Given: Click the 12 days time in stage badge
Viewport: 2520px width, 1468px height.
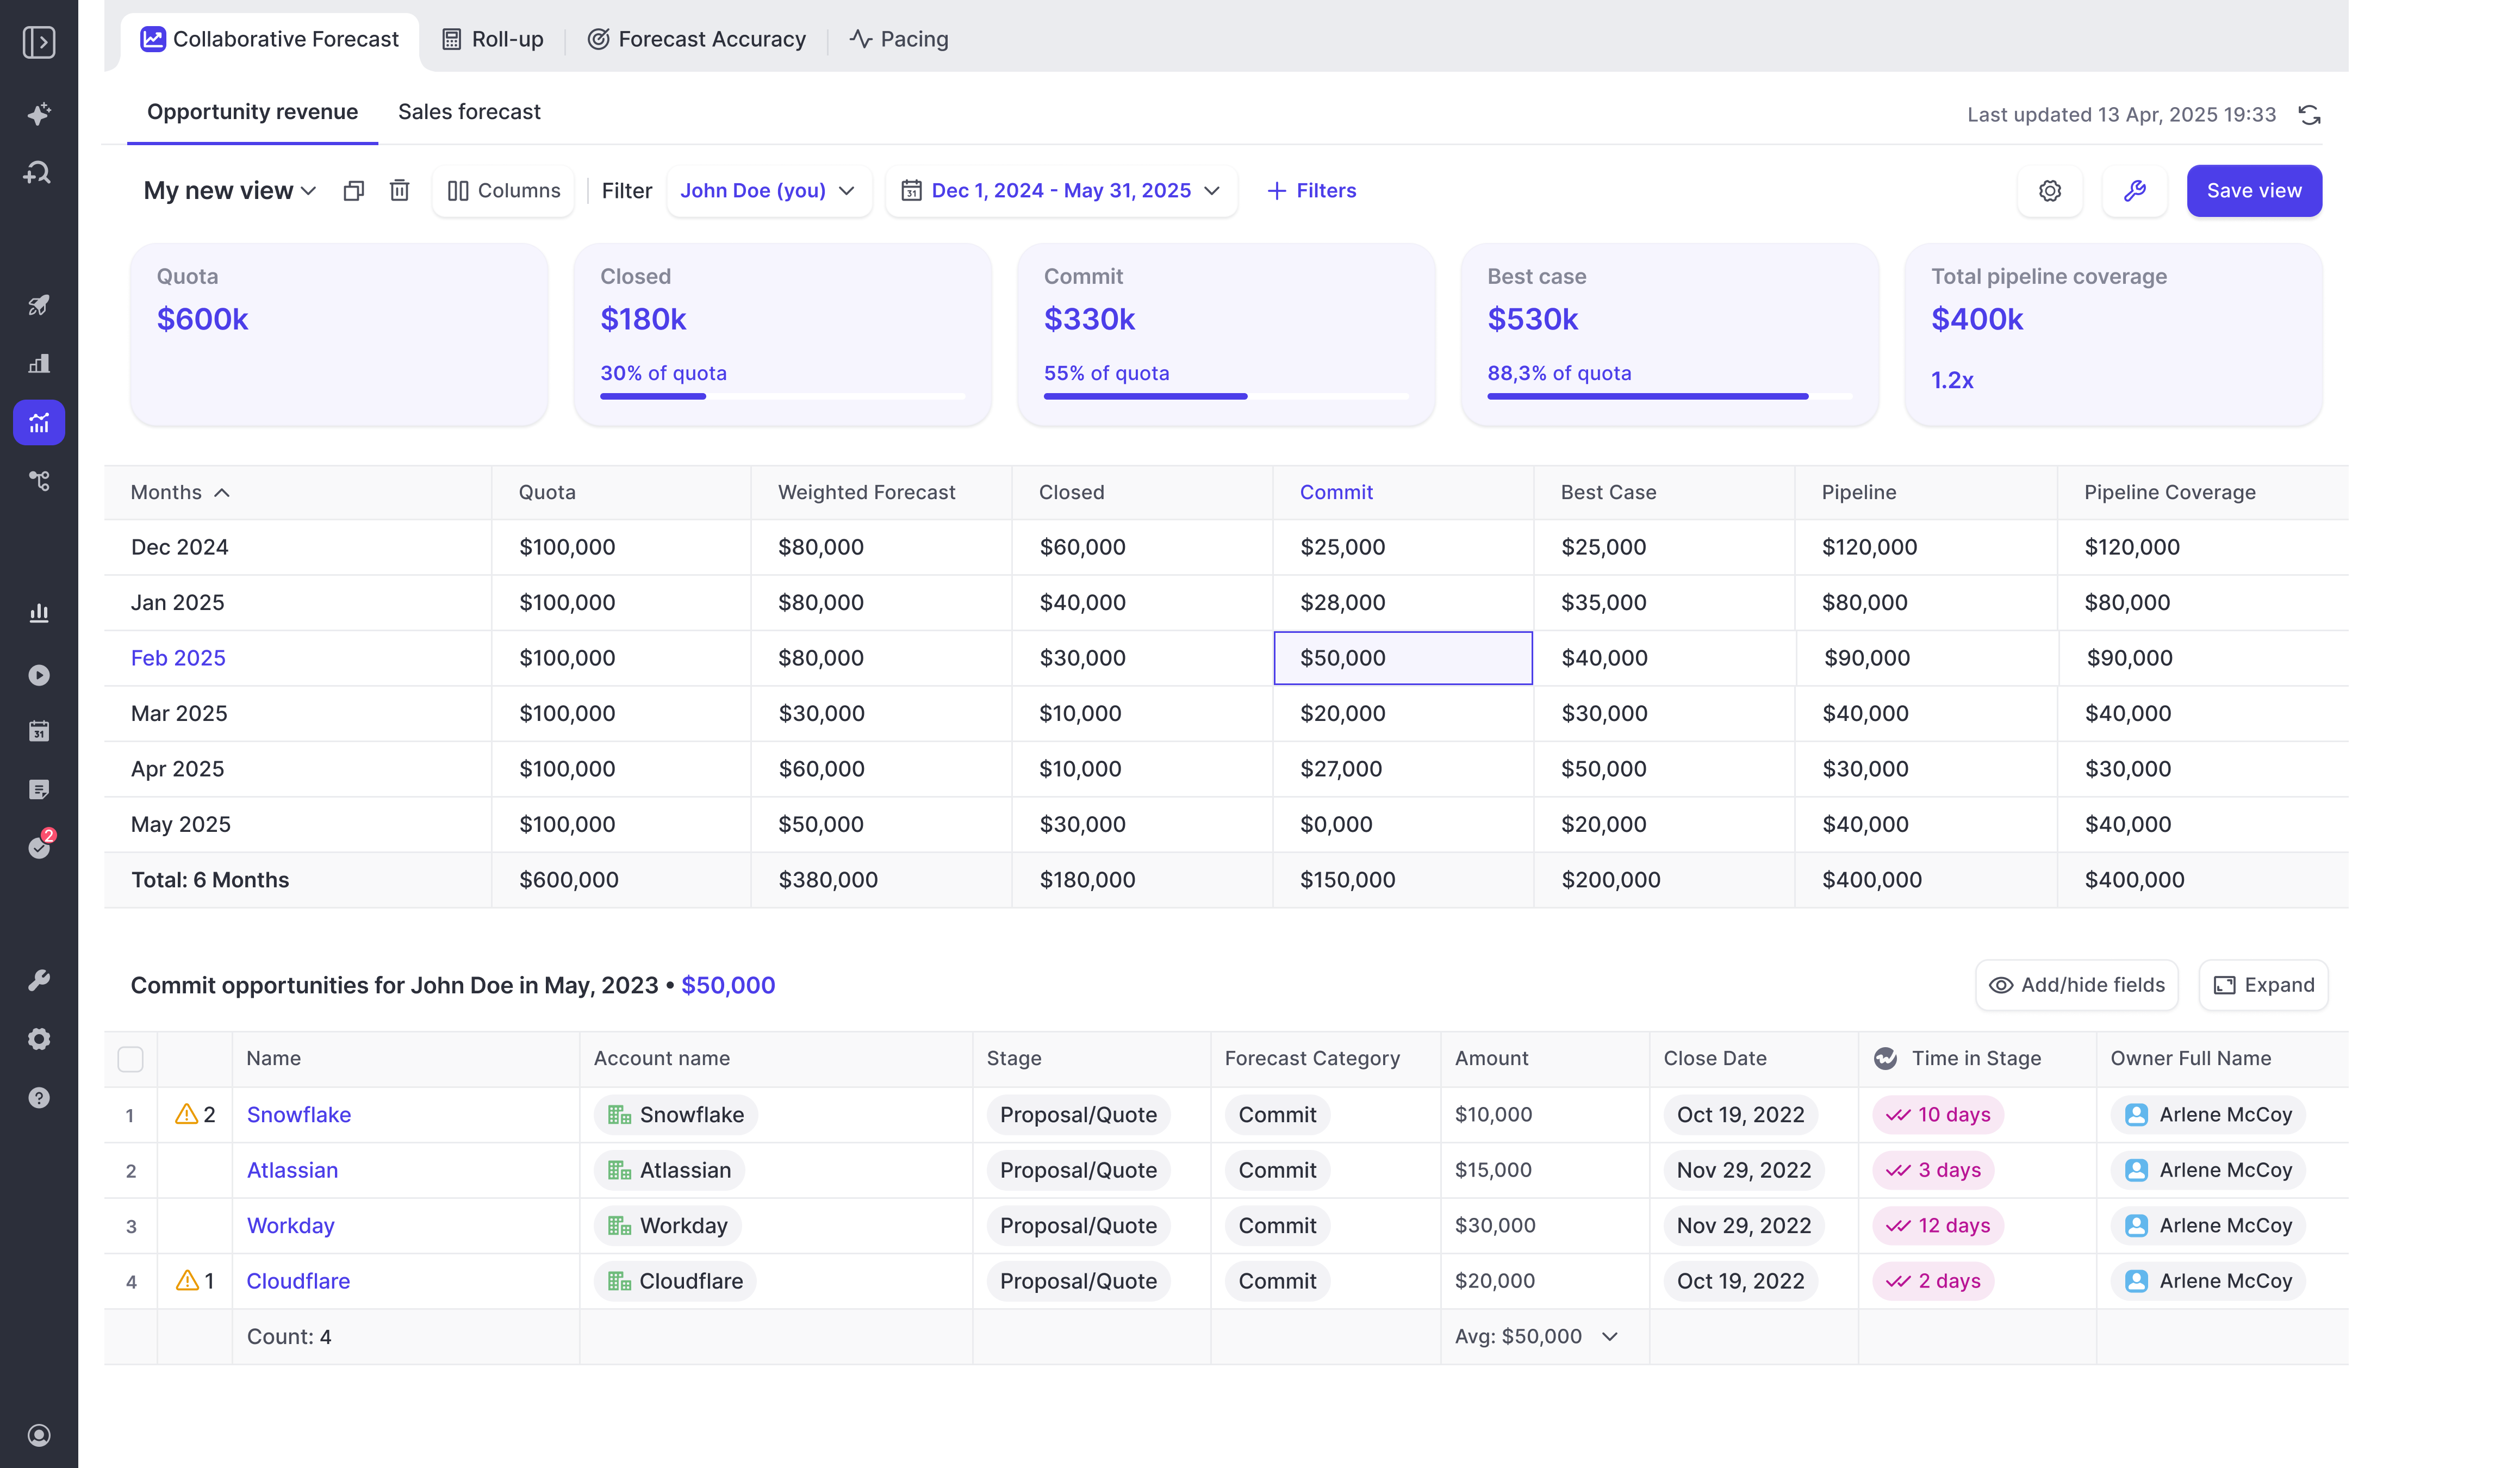Looking at the screenshot, I should tap(1938, 1226).
